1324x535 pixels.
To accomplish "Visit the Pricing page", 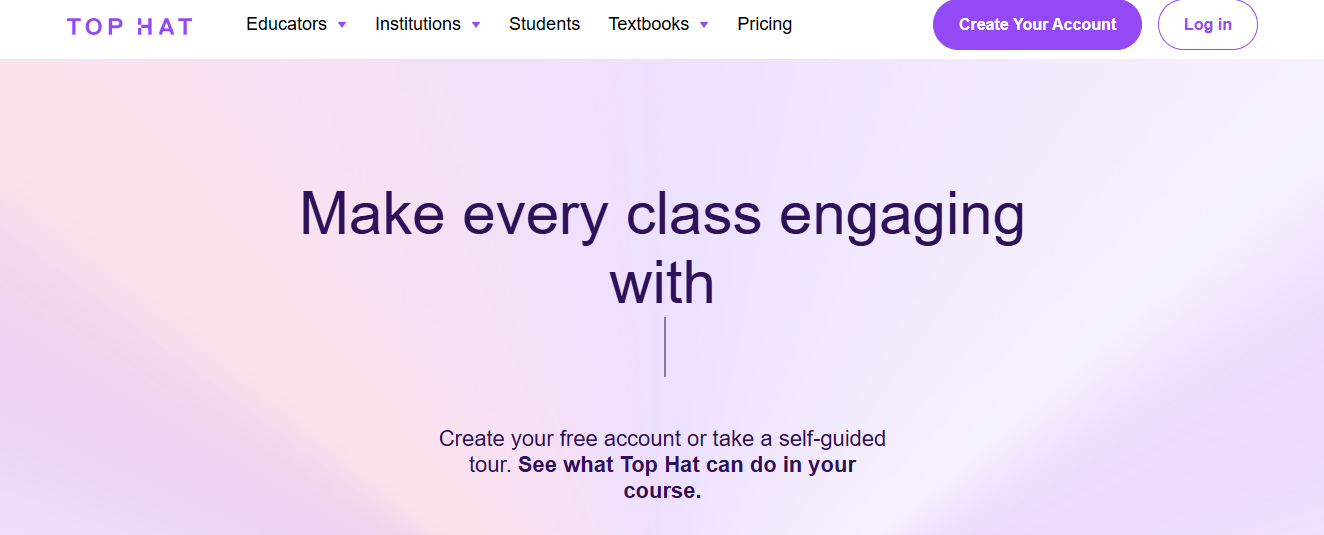I will [765, 24].
